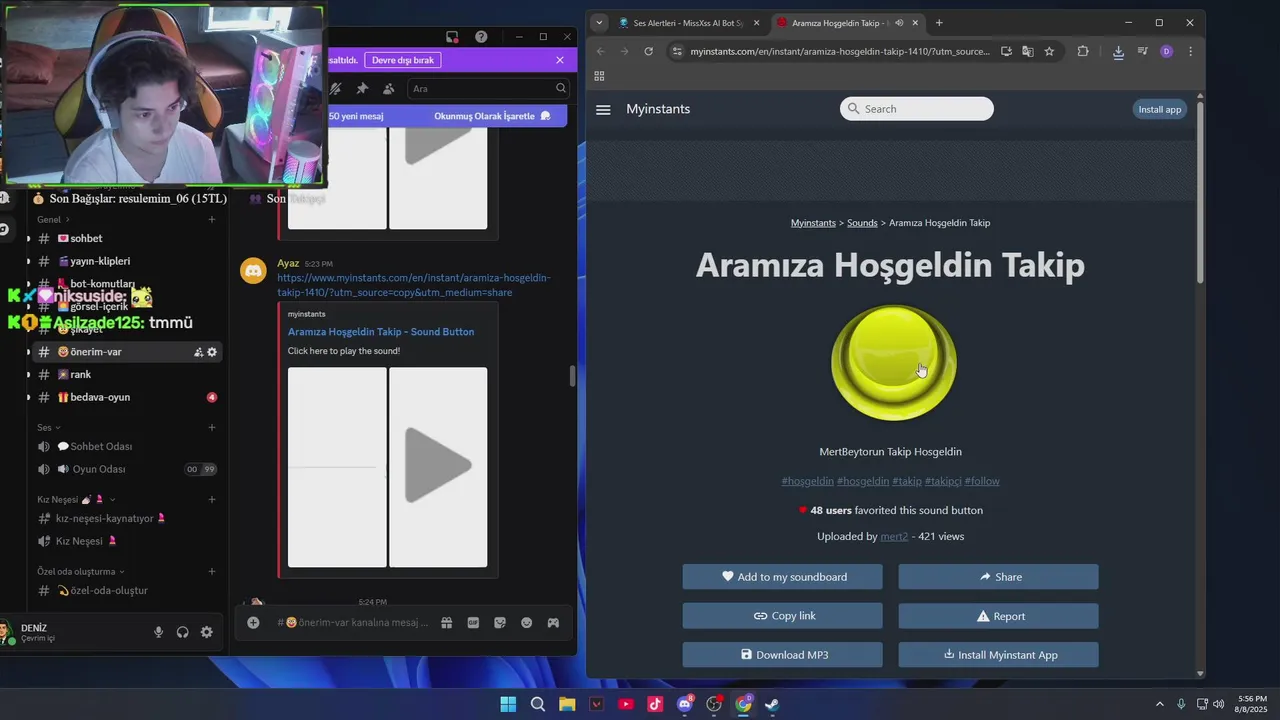Go to Sounds breadcrumb link
This screenshot has width=1280, height=720.
tap(862, 223)
